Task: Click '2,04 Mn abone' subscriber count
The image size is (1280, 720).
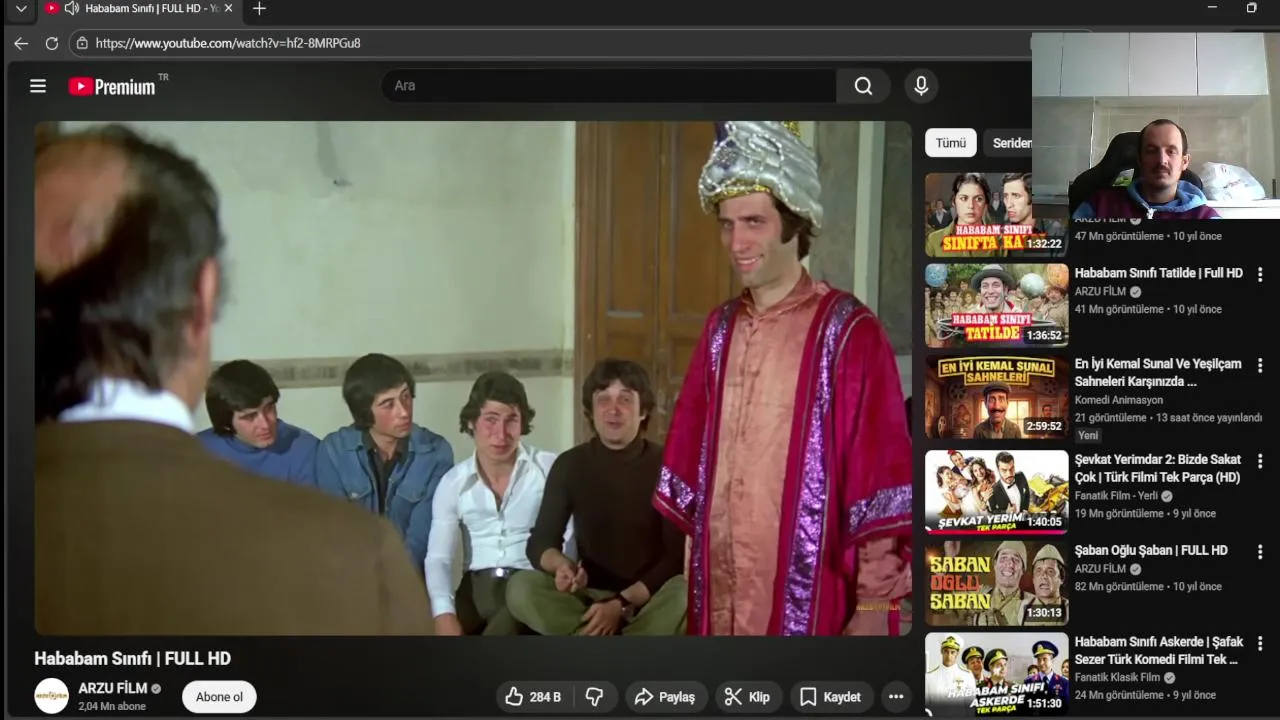Action: 112,706
